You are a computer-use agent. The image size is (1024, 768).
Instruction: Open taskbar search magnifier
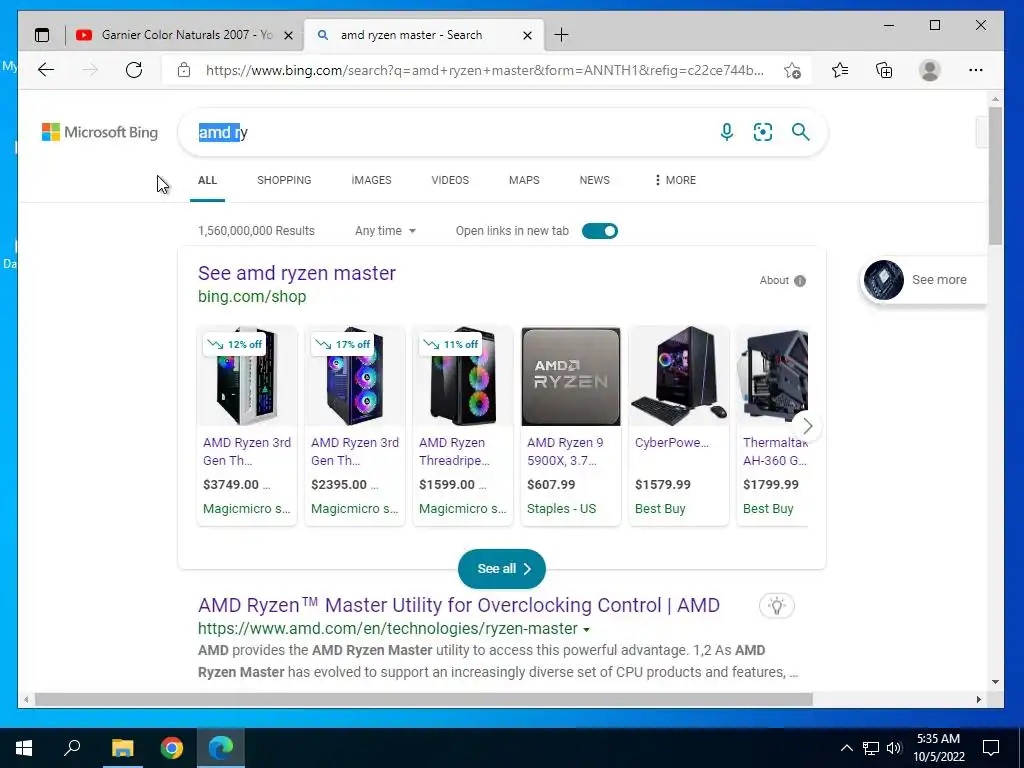pos(72,748)
